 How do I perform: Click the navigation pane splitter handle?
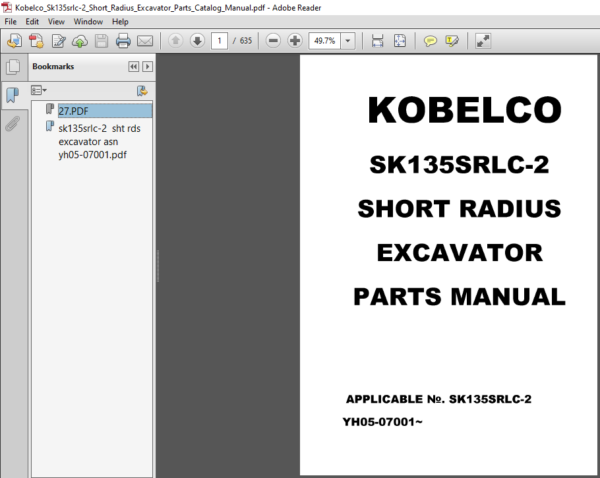(x=158, y=266)
